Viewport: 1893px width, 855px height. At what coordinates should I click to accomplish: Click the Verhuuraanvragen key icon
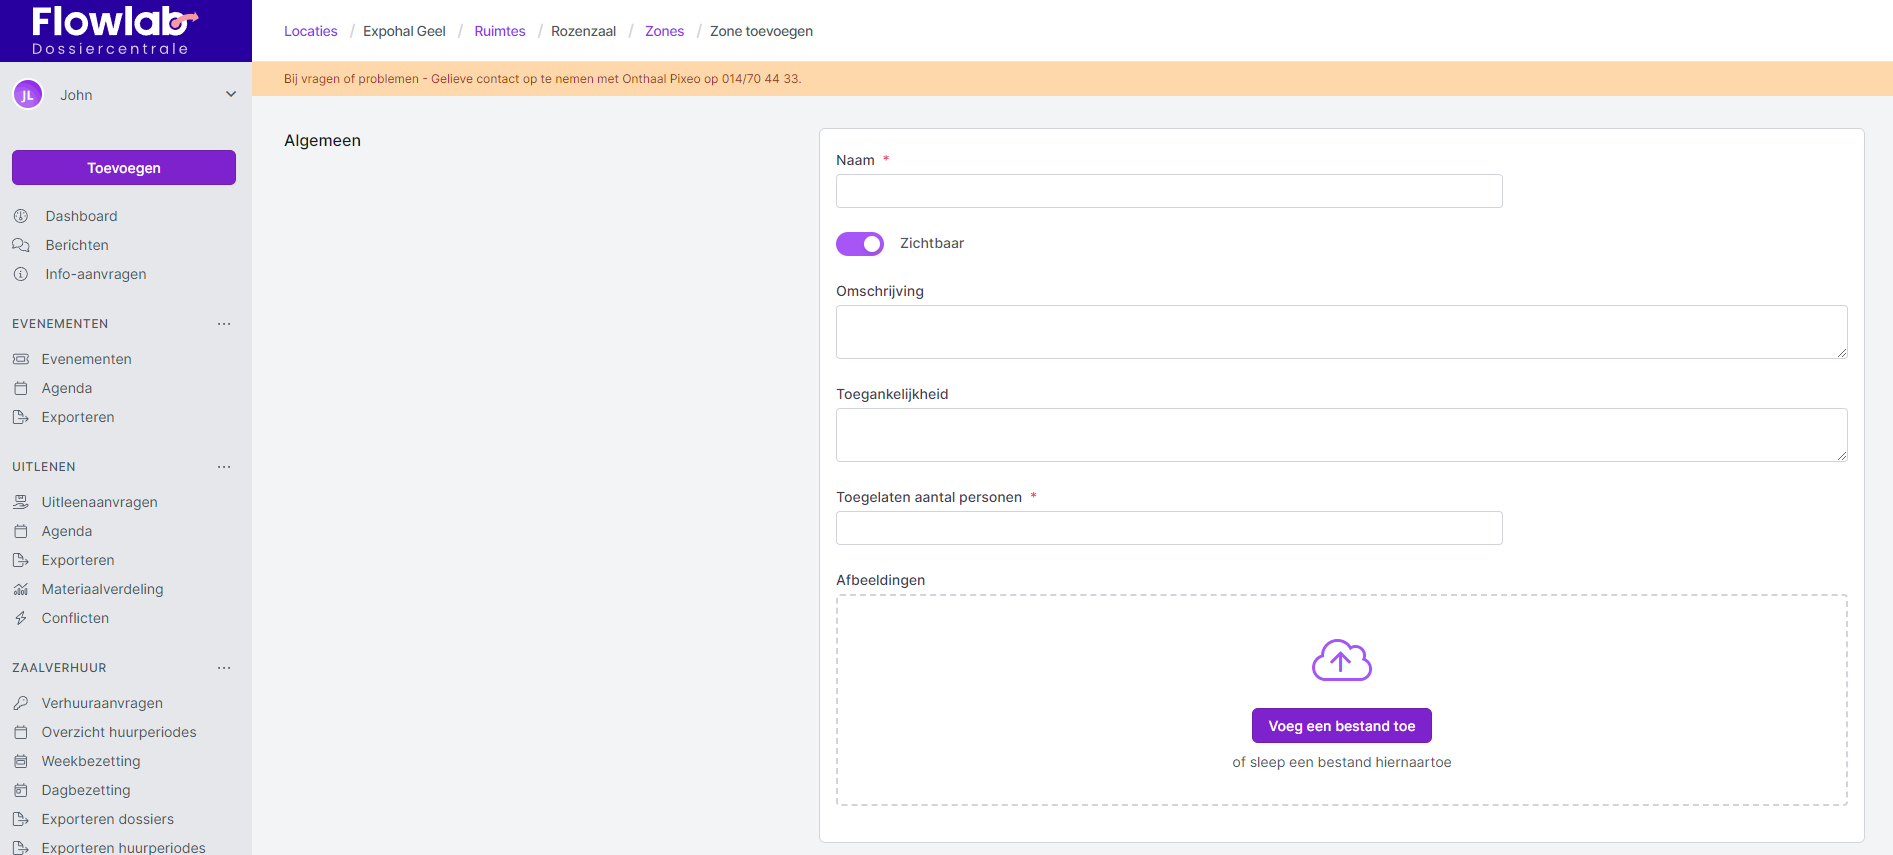[21, 703]
